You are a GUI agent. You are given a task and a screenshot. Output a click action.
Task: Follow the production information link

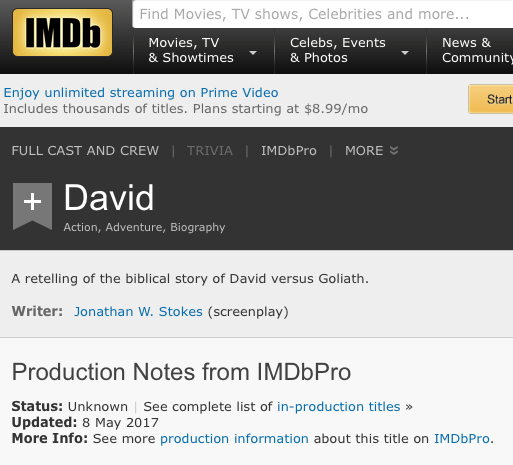tap(234, 439)
